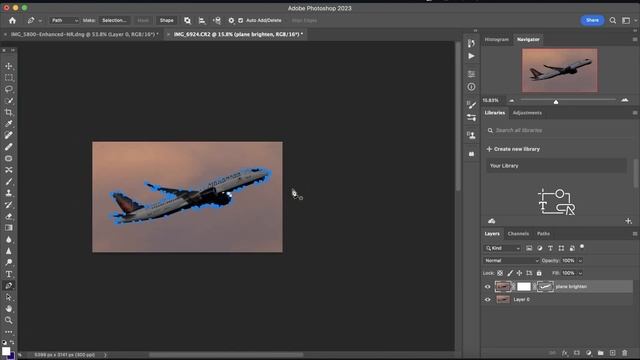Toggle the Auto Add/Delete checkbox
The height and width of the screenshot is (360, 640).
click(x=240, y=20)
